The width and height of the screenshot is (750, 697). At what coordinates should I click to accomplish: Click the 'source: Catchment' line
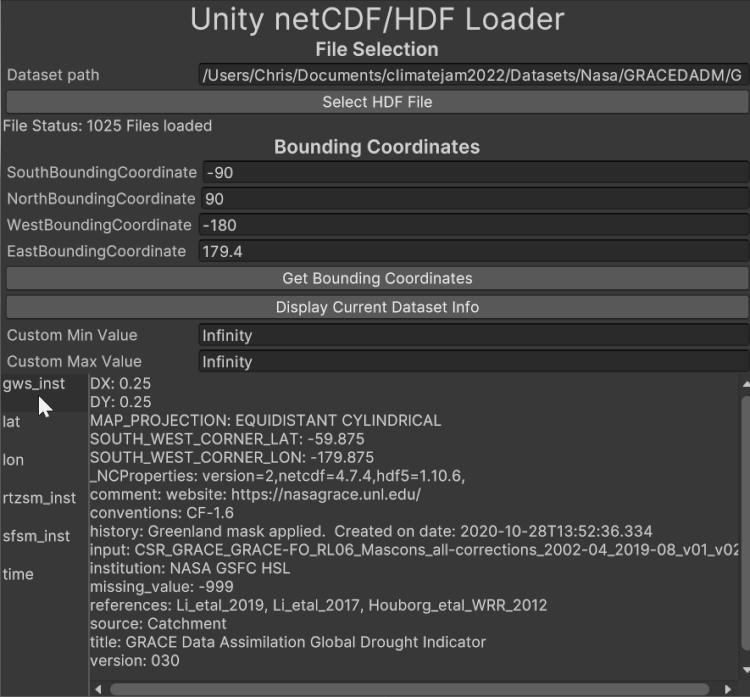click(158, 624)
